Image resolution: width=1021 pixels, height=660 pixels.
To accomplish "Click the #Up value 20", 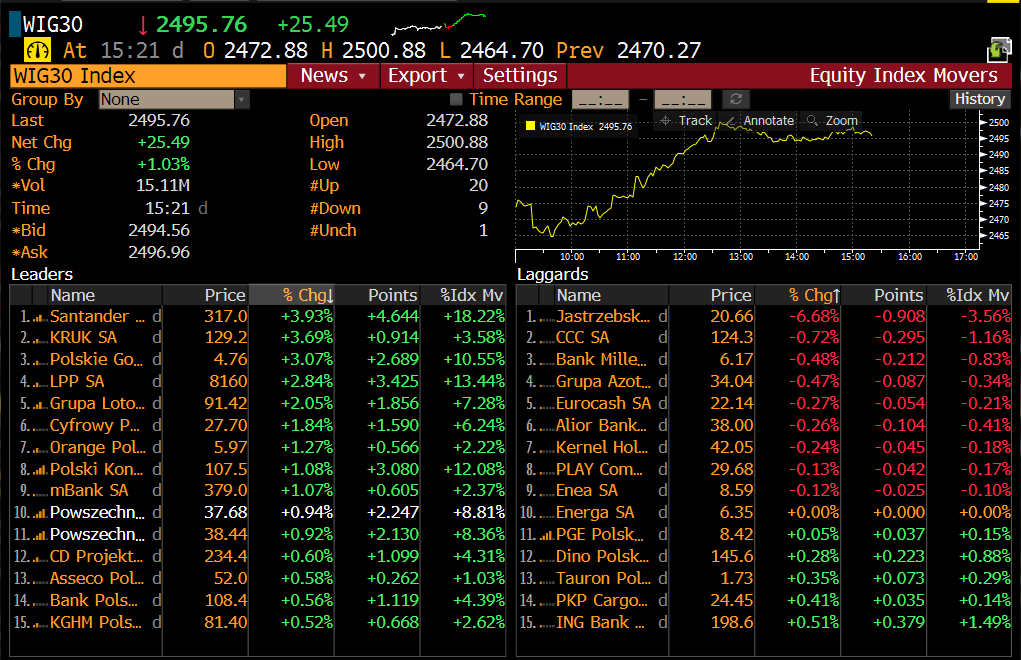I will tap(479, 186).
